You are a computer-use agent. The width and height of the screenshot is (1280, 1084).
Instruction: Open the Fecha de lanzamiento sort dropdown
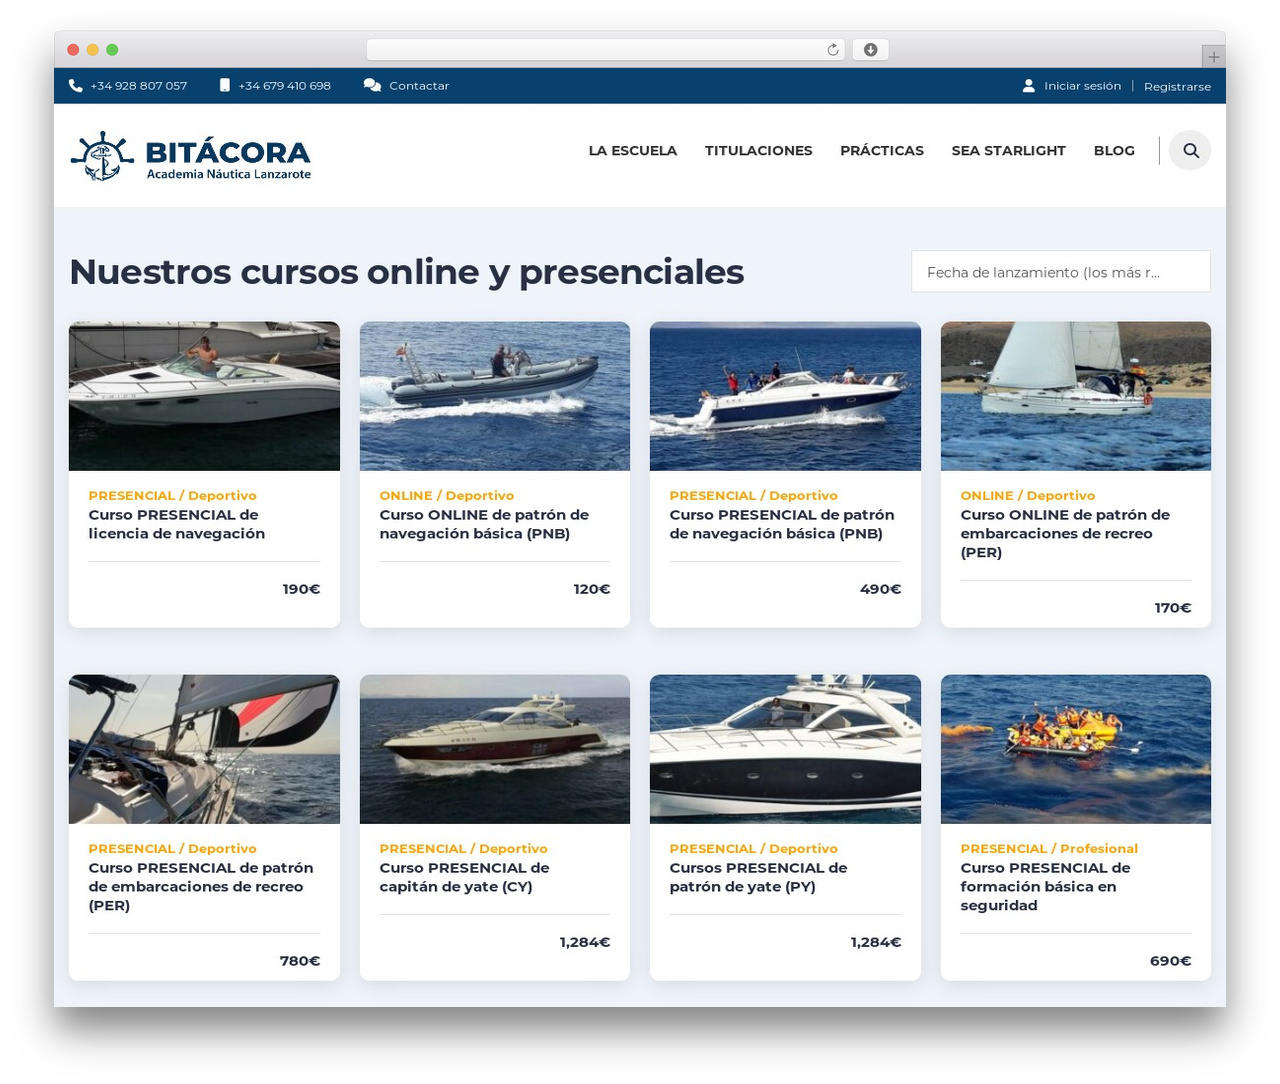pyautogui.click(x=1060, y=272)
